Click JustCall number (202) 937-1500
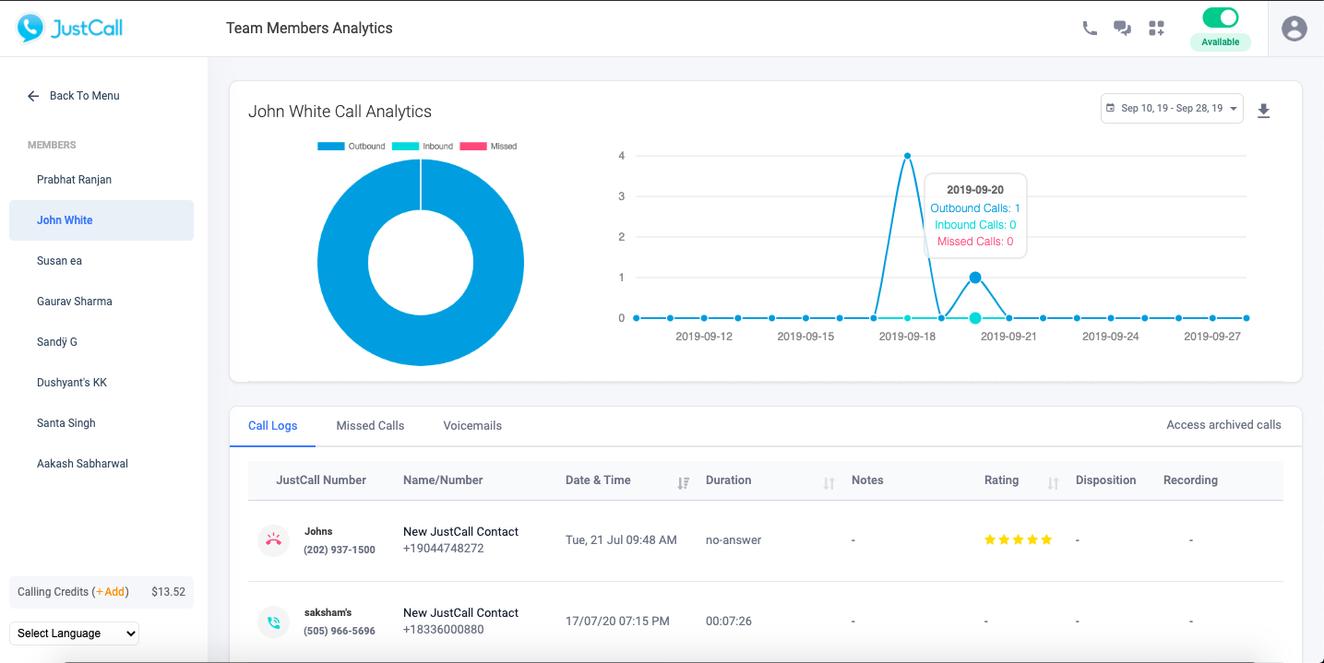The height and width of the screenshot is (663, 1324). [x=340, y=550]
